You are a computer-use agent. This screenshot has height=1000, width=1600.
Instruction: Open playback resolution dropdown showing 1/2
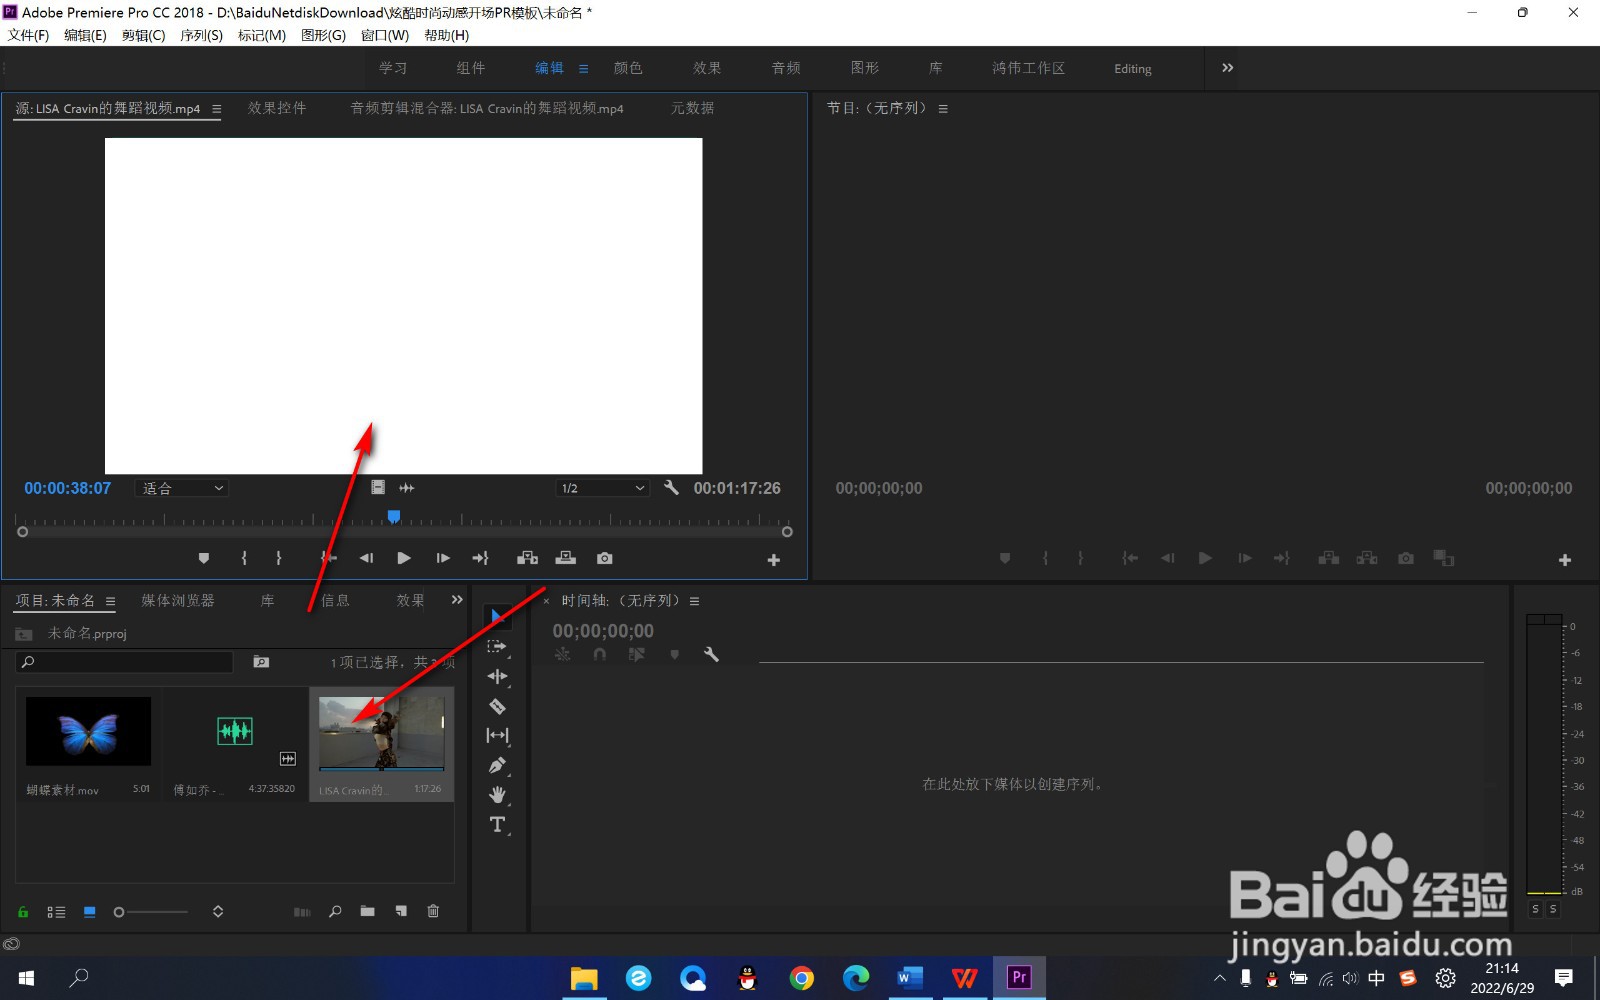(x=603, y=488)
